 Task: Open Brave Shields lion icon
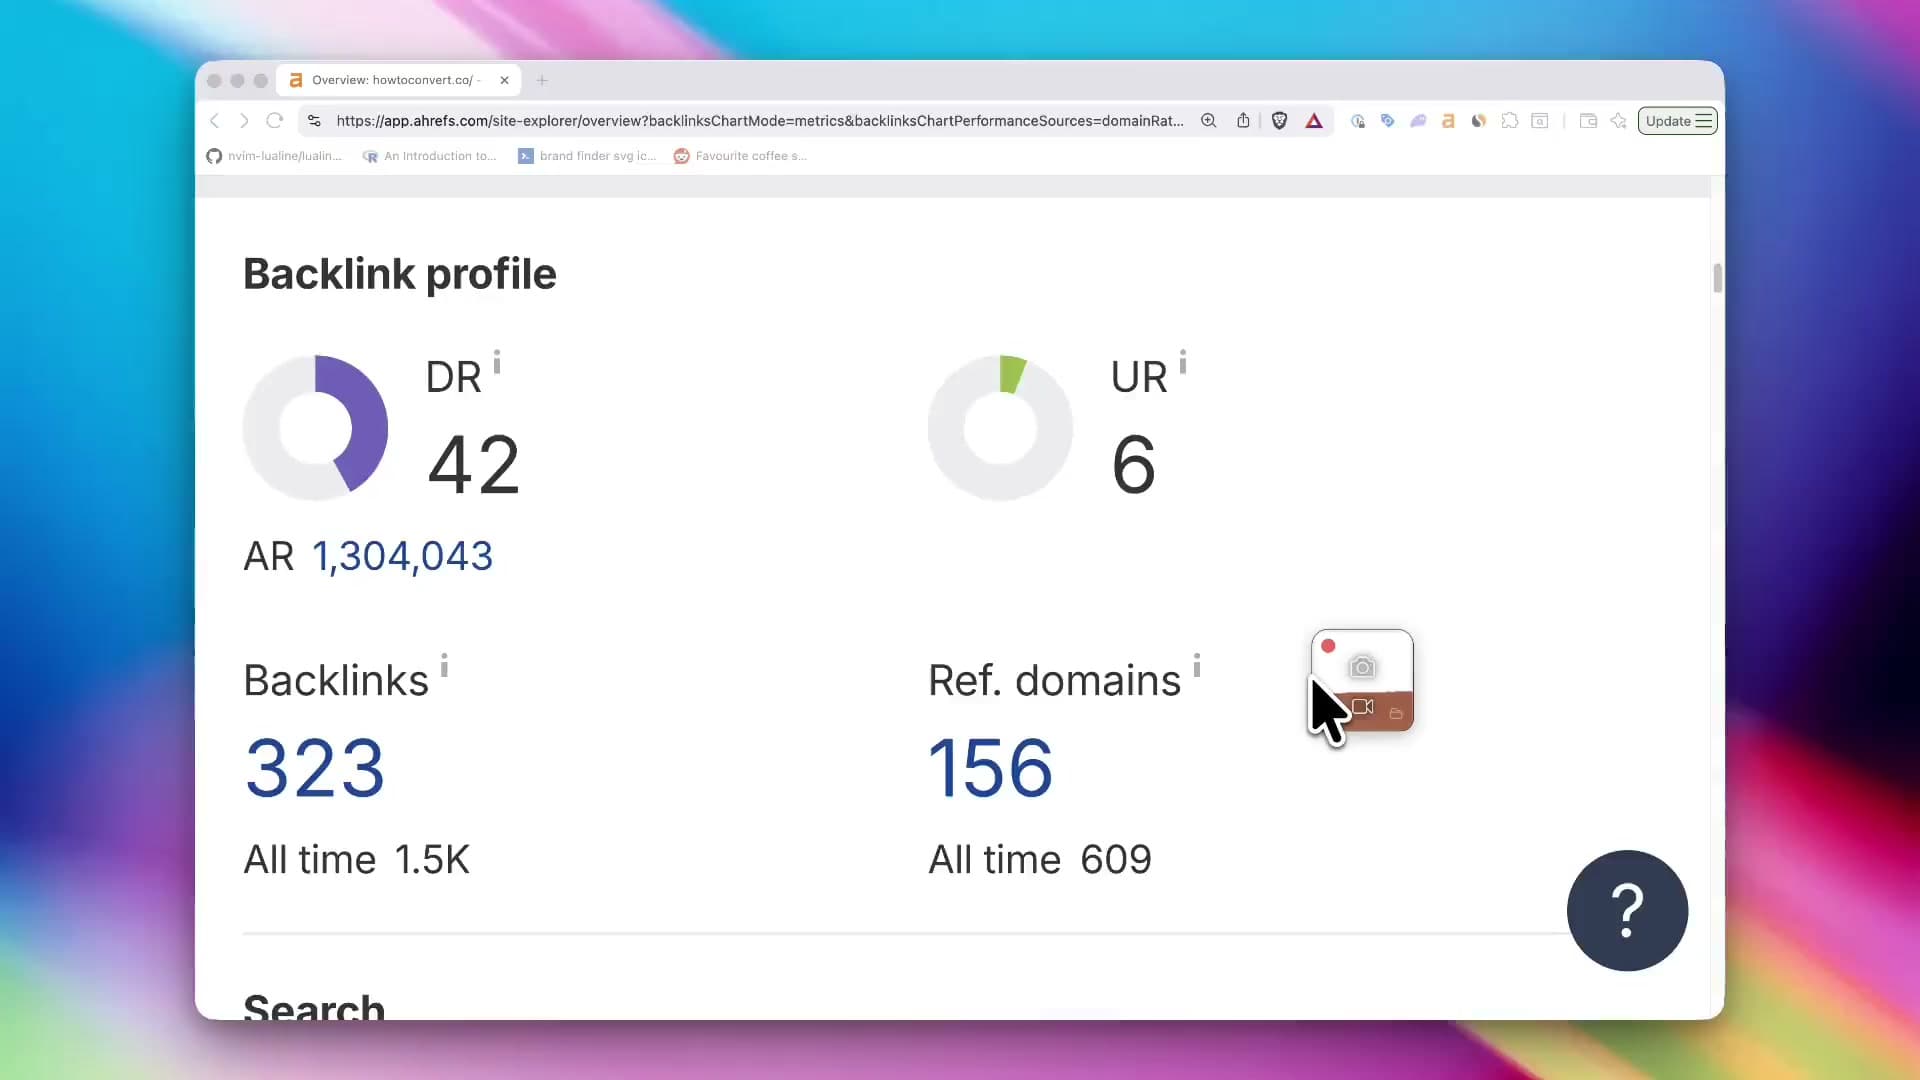[x=1279, y=121]
